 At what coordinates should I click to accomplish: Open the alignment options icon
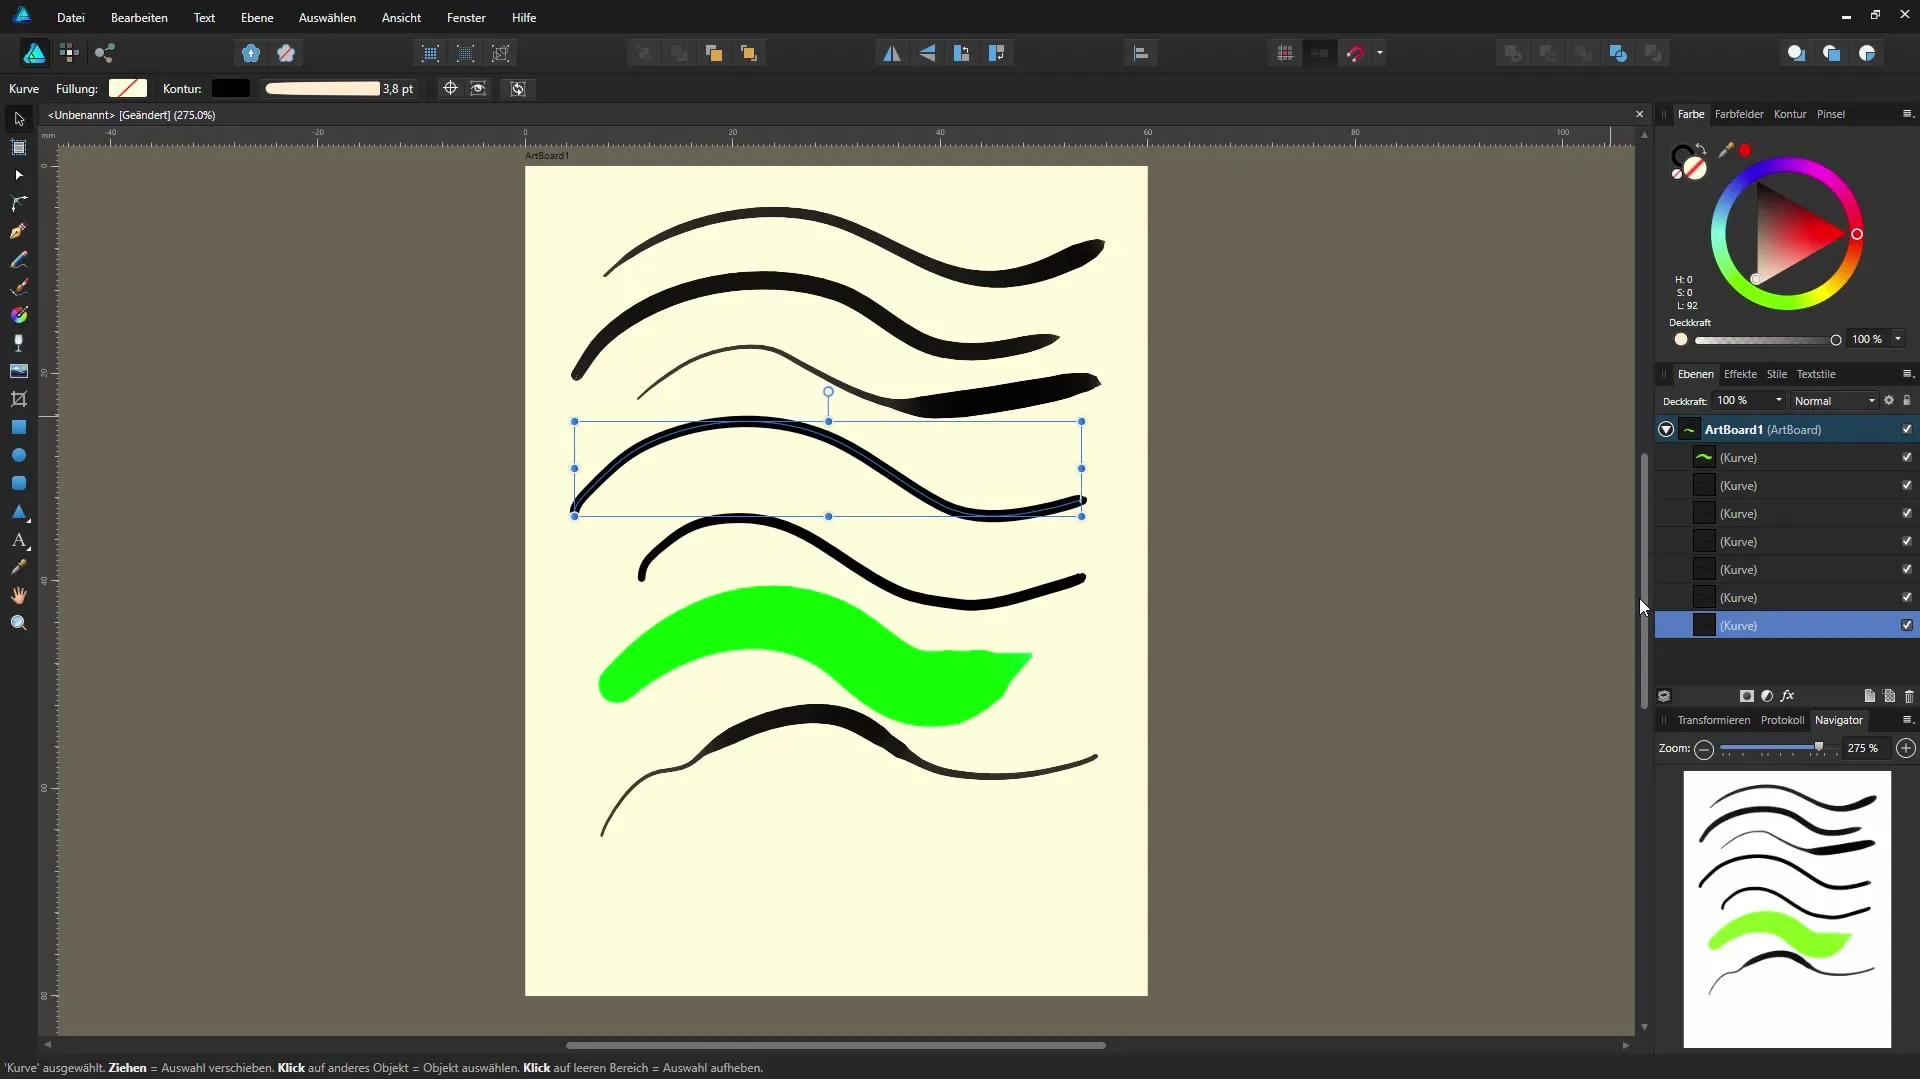click(x=1141, y=54)
